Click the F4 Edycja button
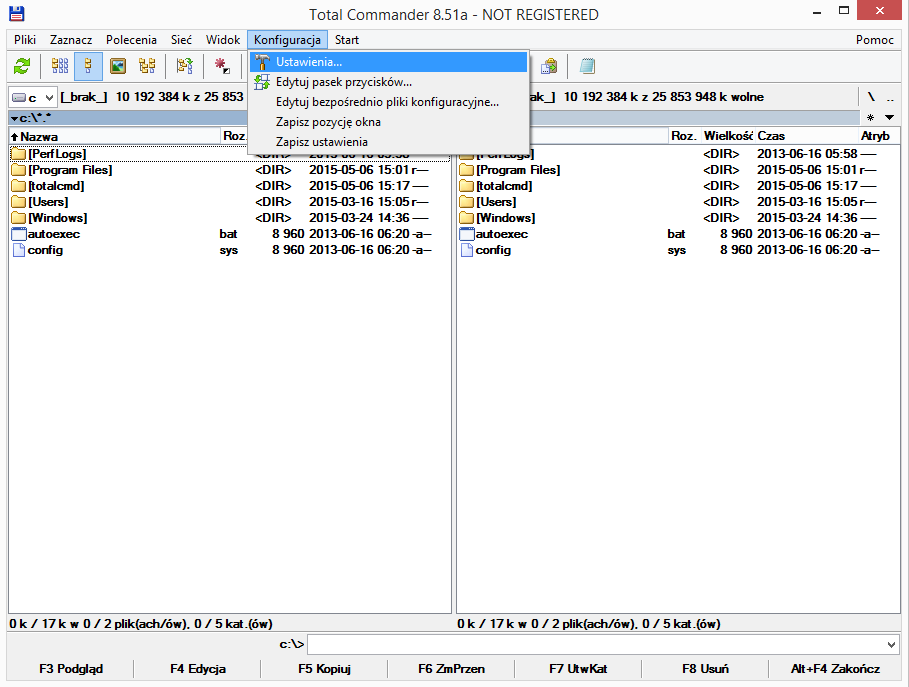909x687 pixels. 198,668
